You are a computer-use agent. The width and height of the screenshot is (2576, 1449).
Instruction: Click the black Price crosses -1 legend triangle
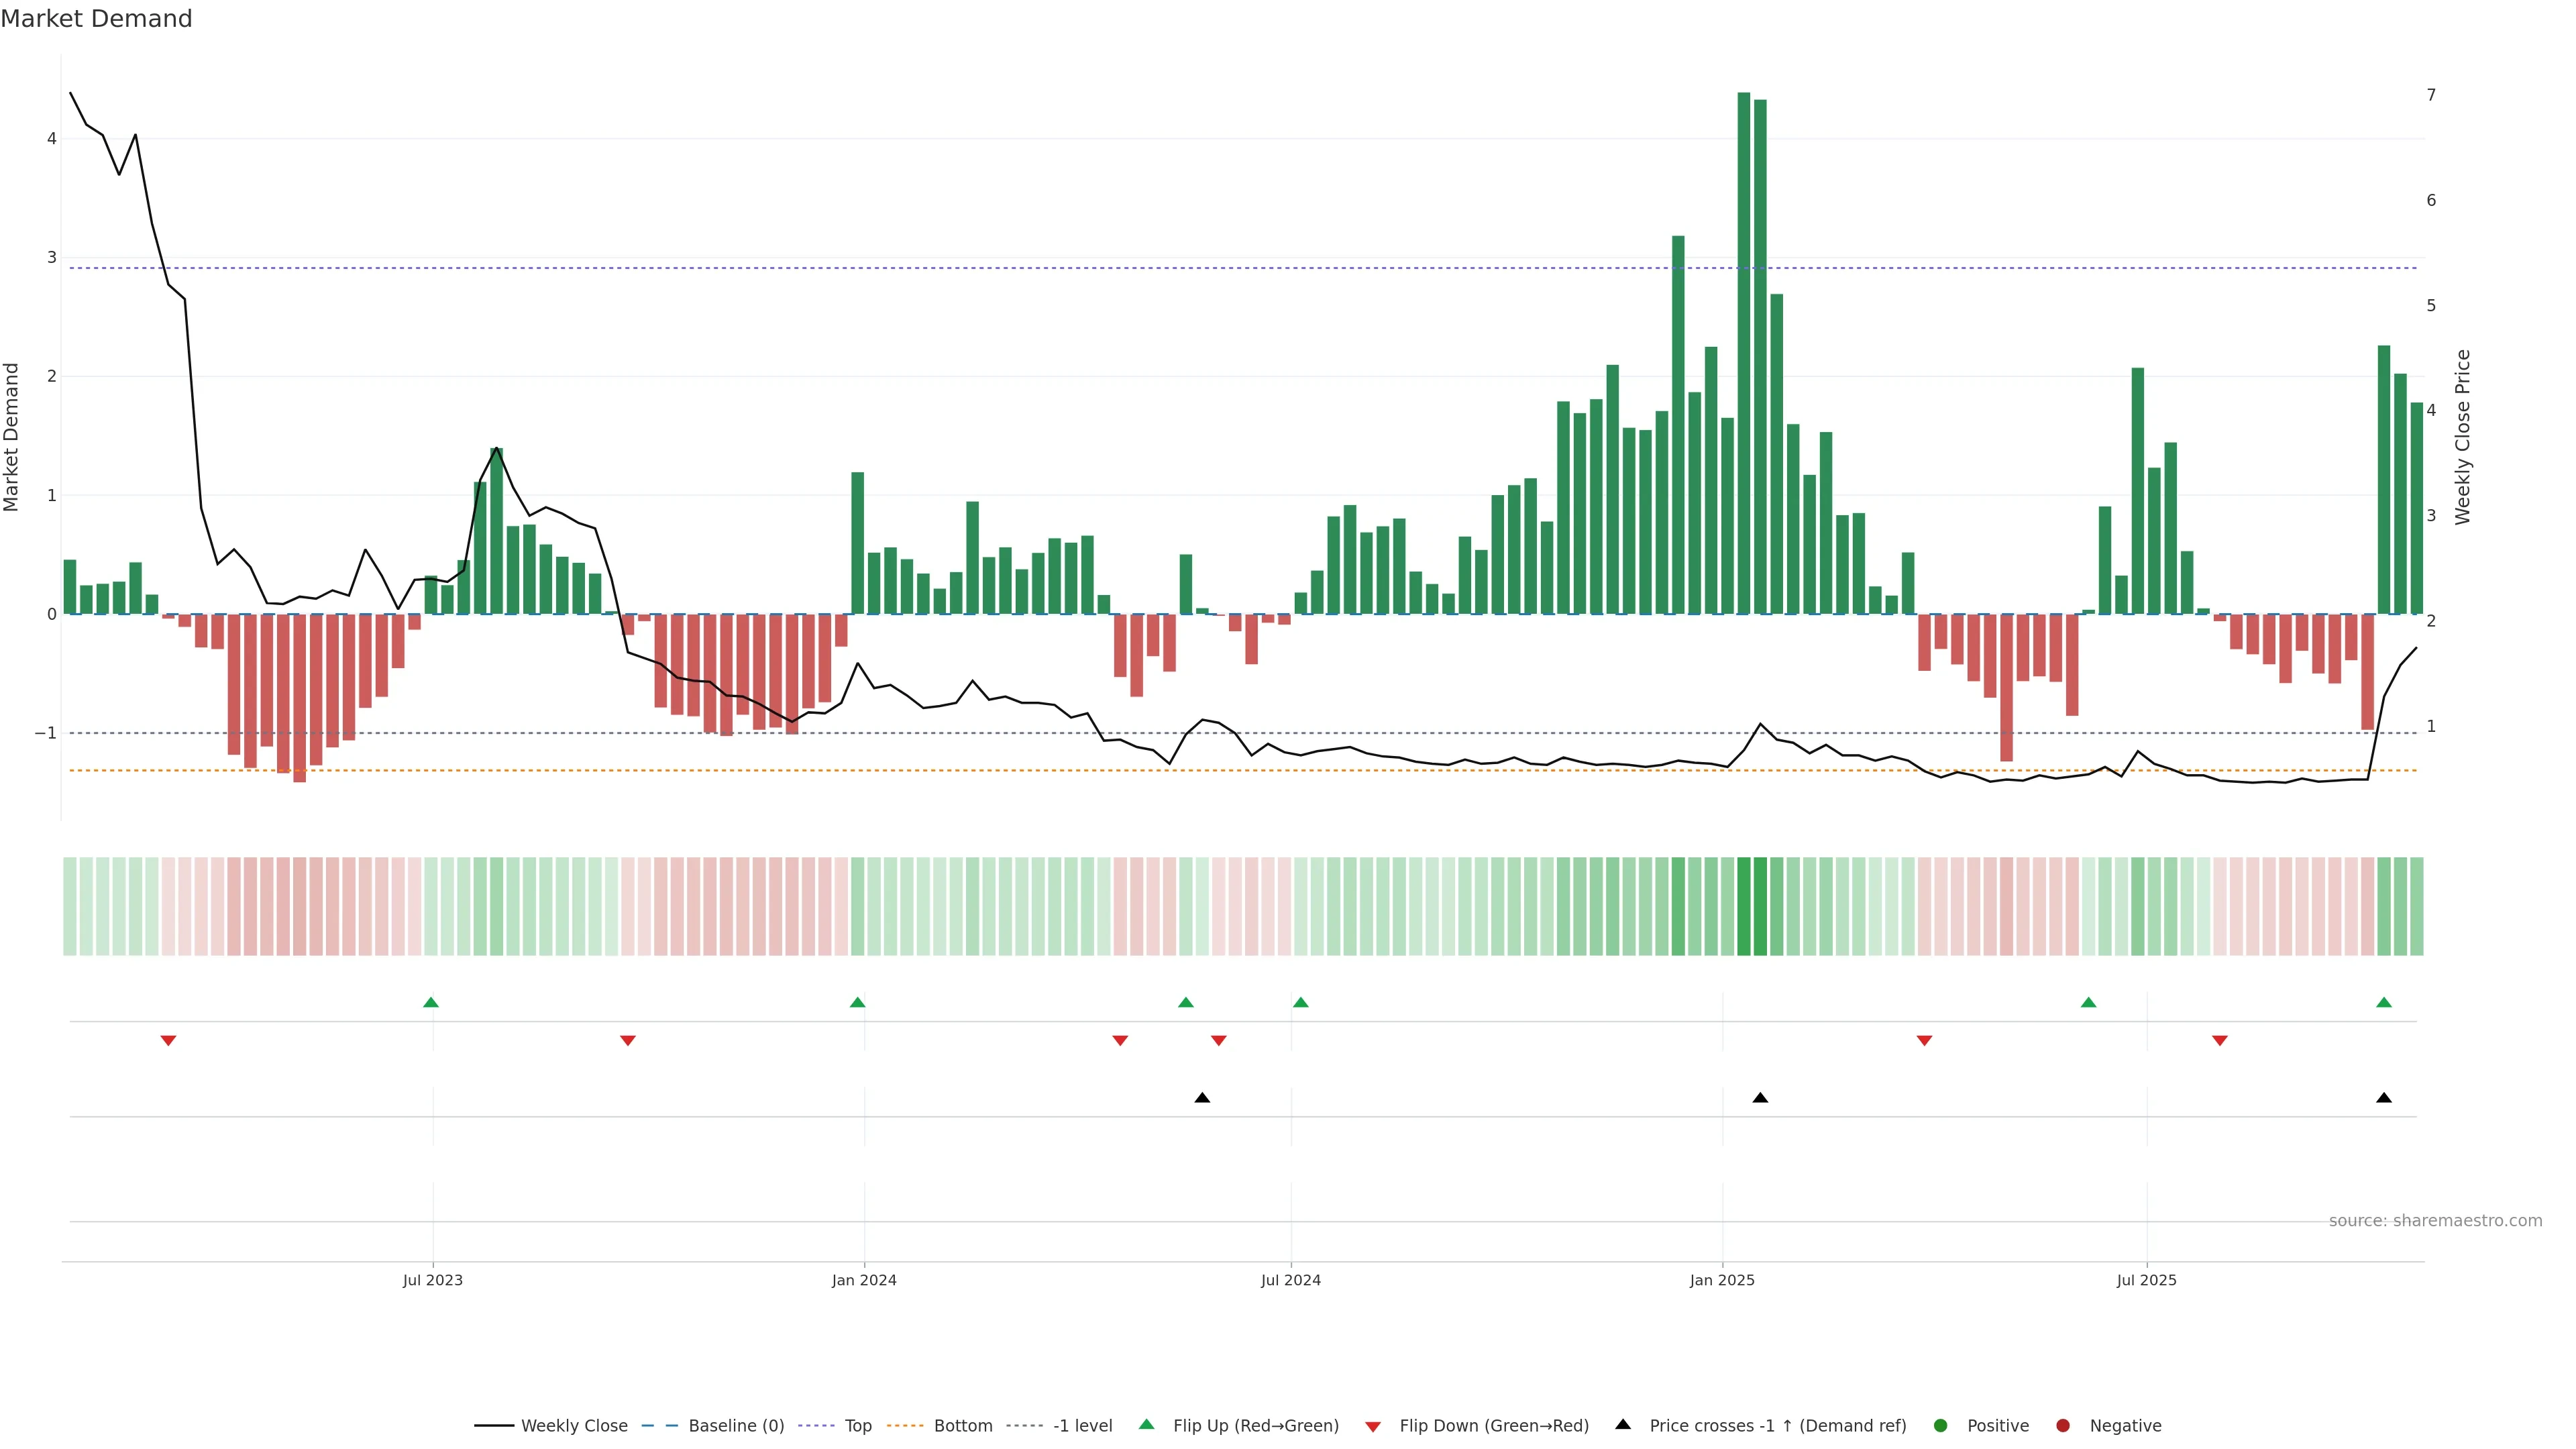[1623, 1424]
